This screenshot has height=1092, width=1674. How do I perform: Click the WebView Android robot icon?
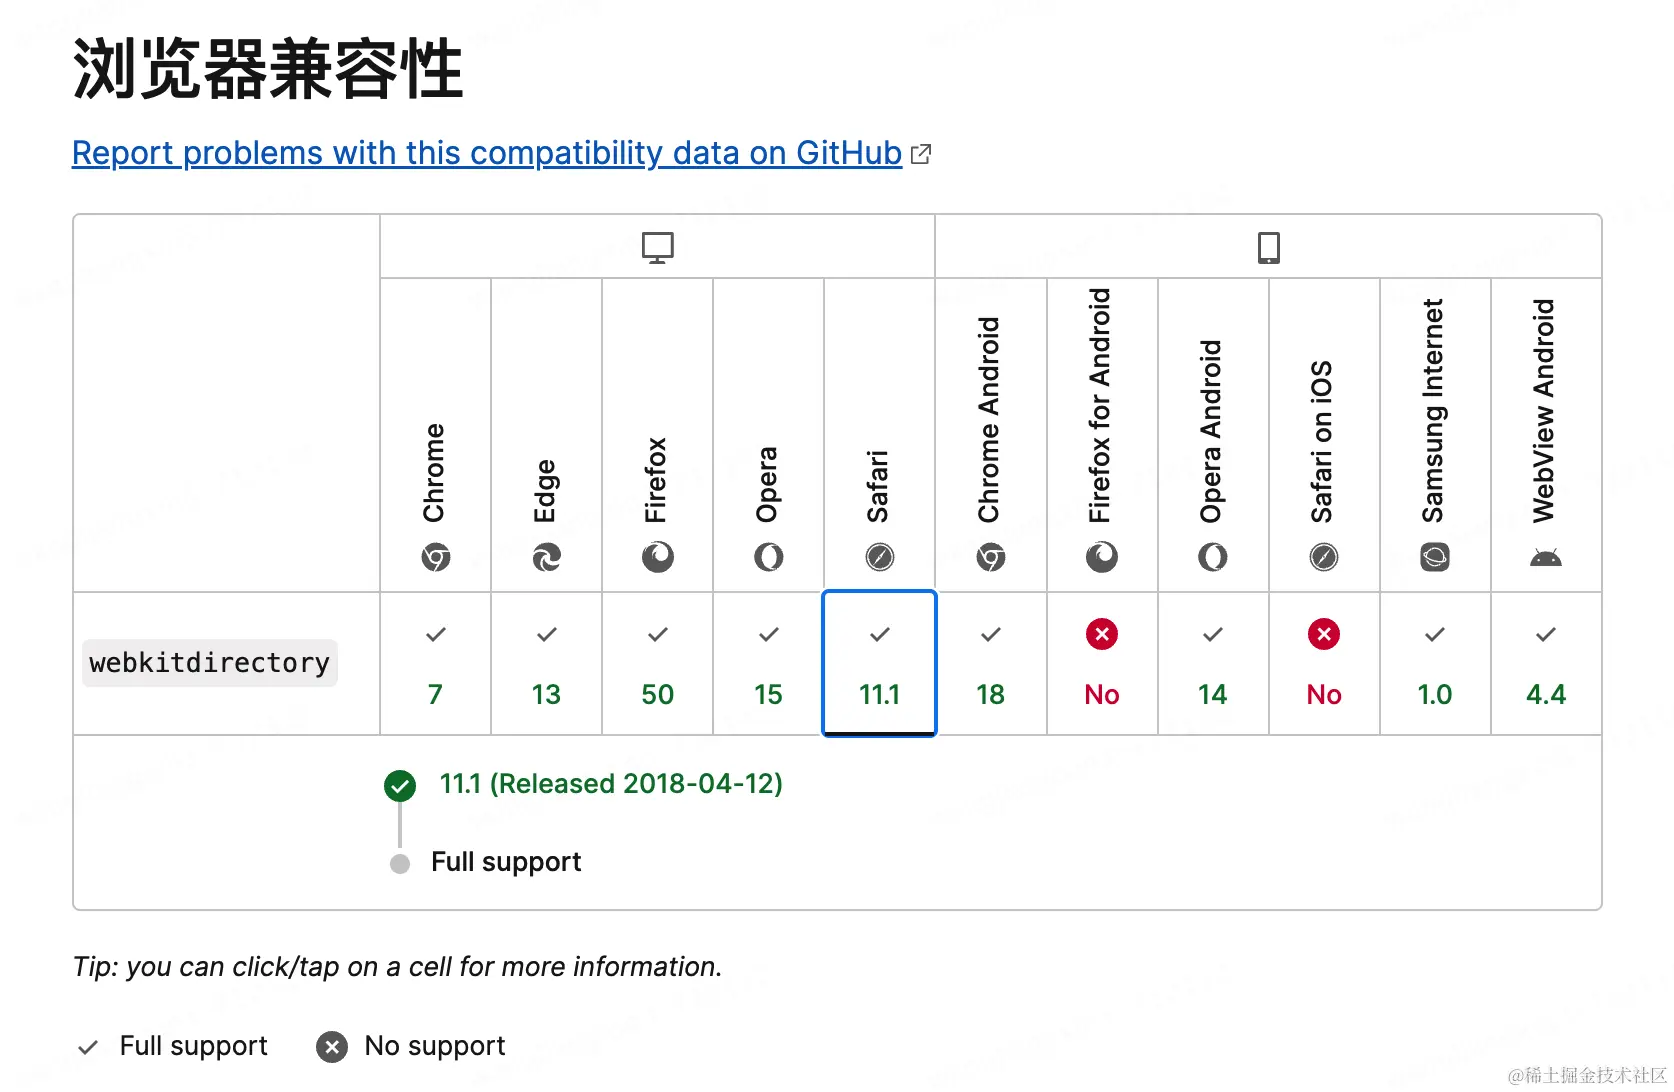click(x=1545, y=557)
